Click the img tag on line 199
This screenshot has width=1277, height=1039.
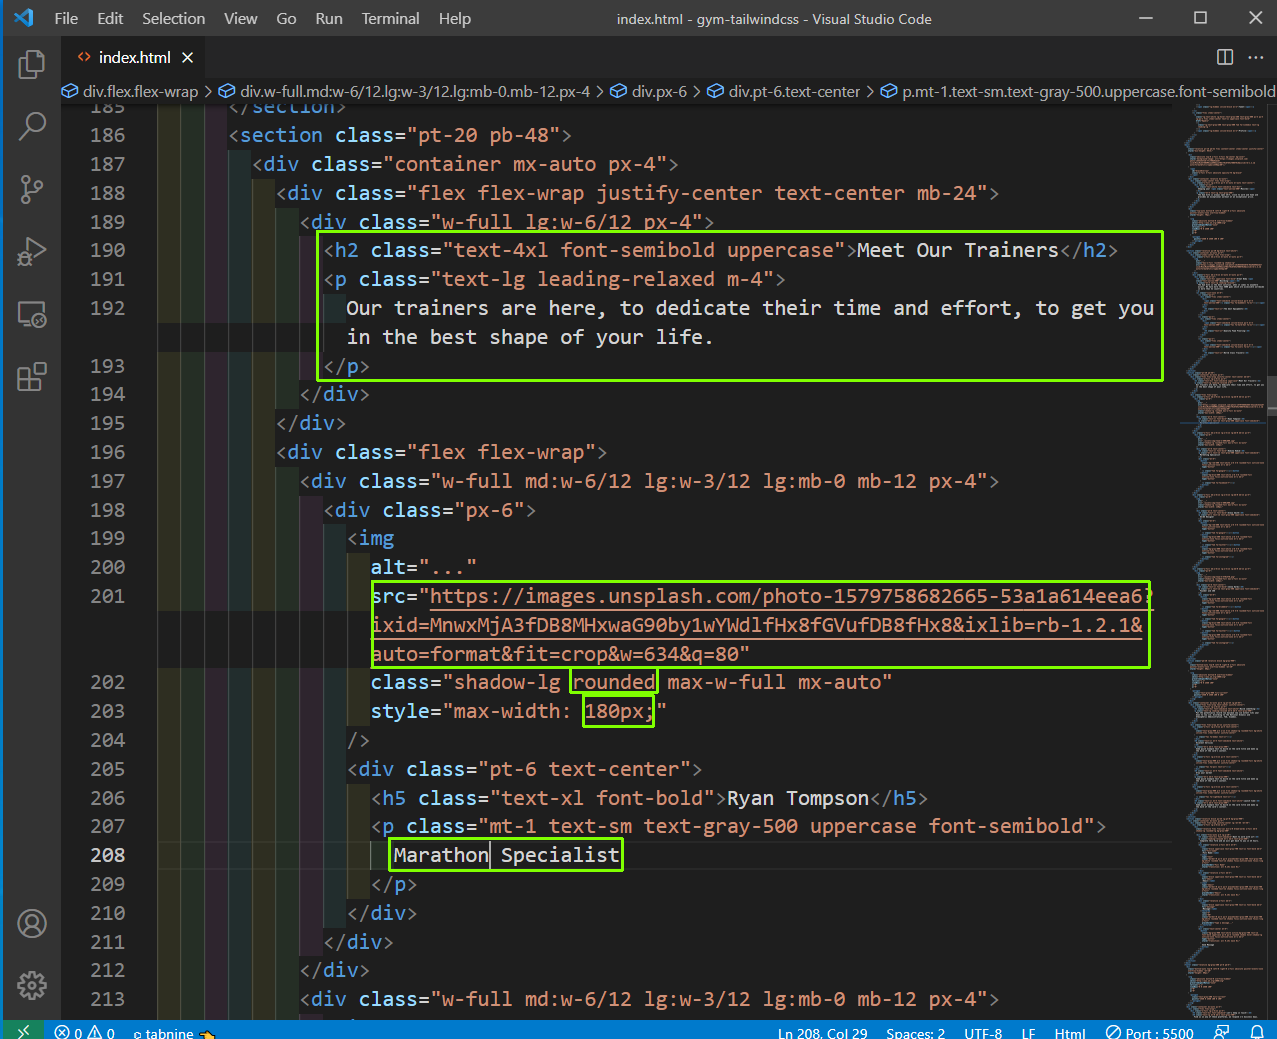point(371,538)
